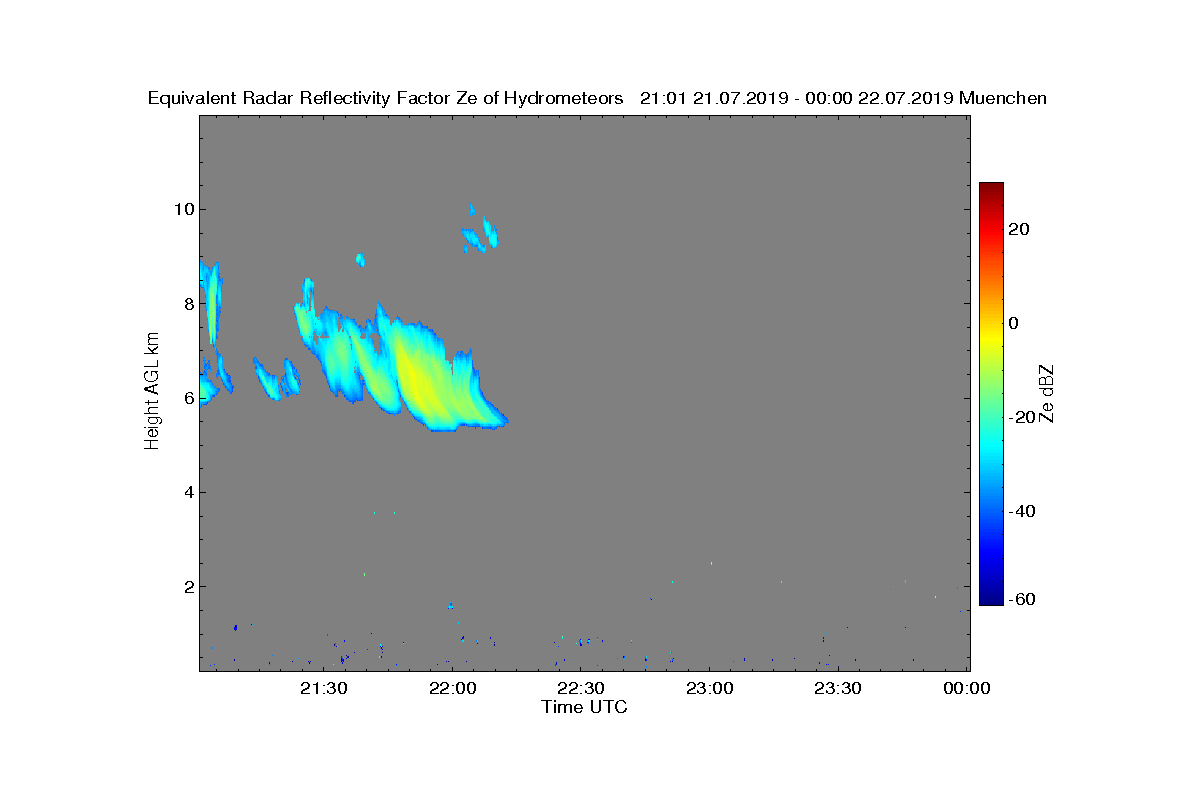This screenshot has height=800, width=1200.
Task: Click the height tick label 10
Action: (184, 209)
